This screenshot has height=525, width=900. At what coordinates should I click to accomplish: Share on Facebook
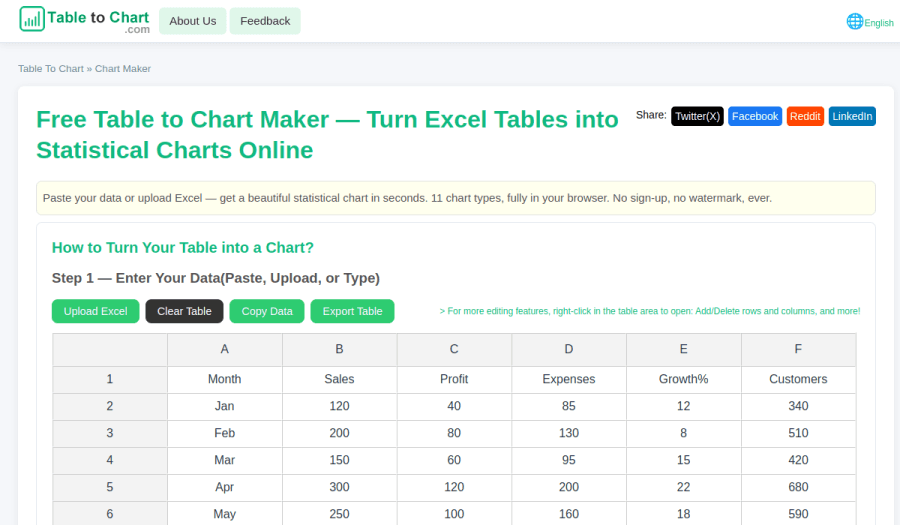tap(755, 116)
